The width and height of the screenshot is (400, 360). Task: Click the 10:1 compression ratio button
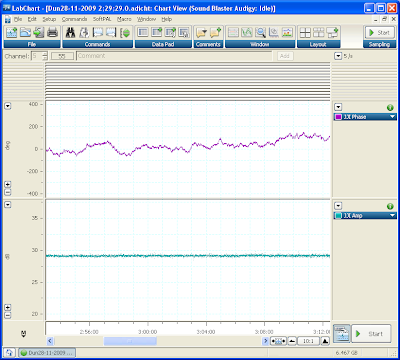coord(308,341)
